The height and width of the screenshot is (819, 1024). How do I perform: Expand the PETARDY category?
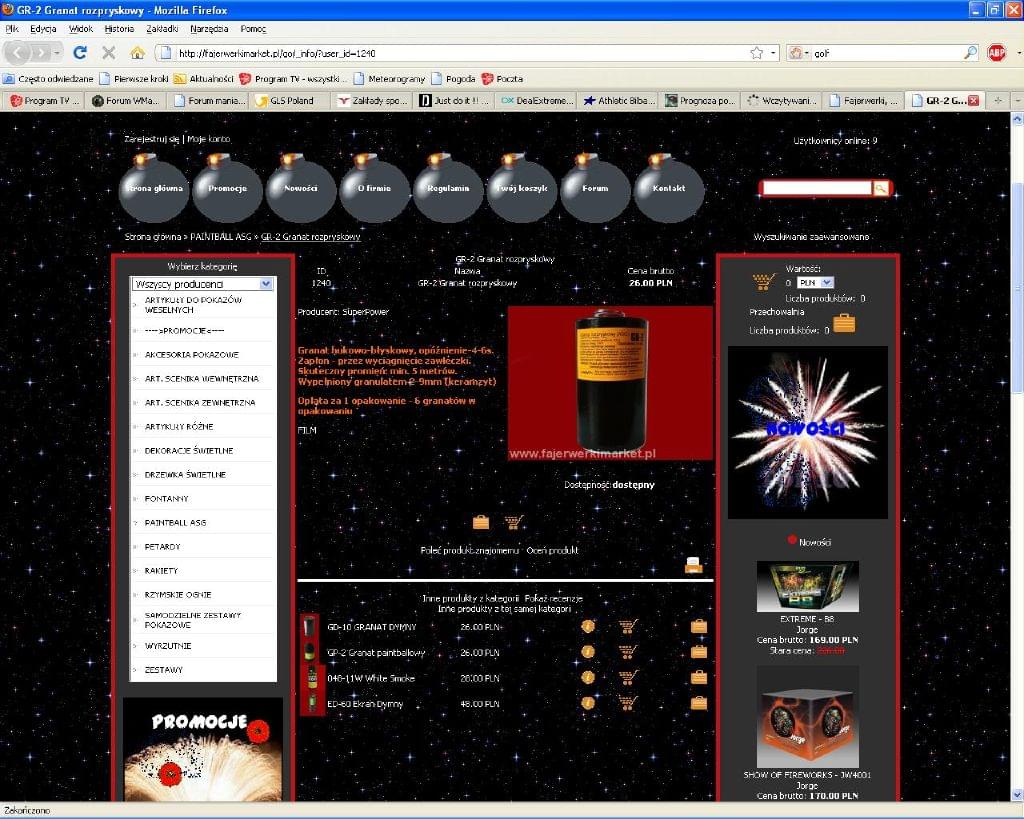162,547
